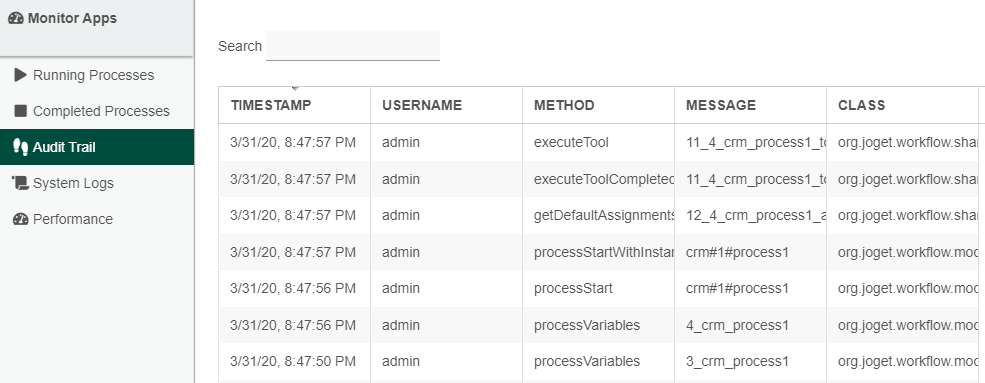Click the Monitor Apps heading

click(72, 18)
